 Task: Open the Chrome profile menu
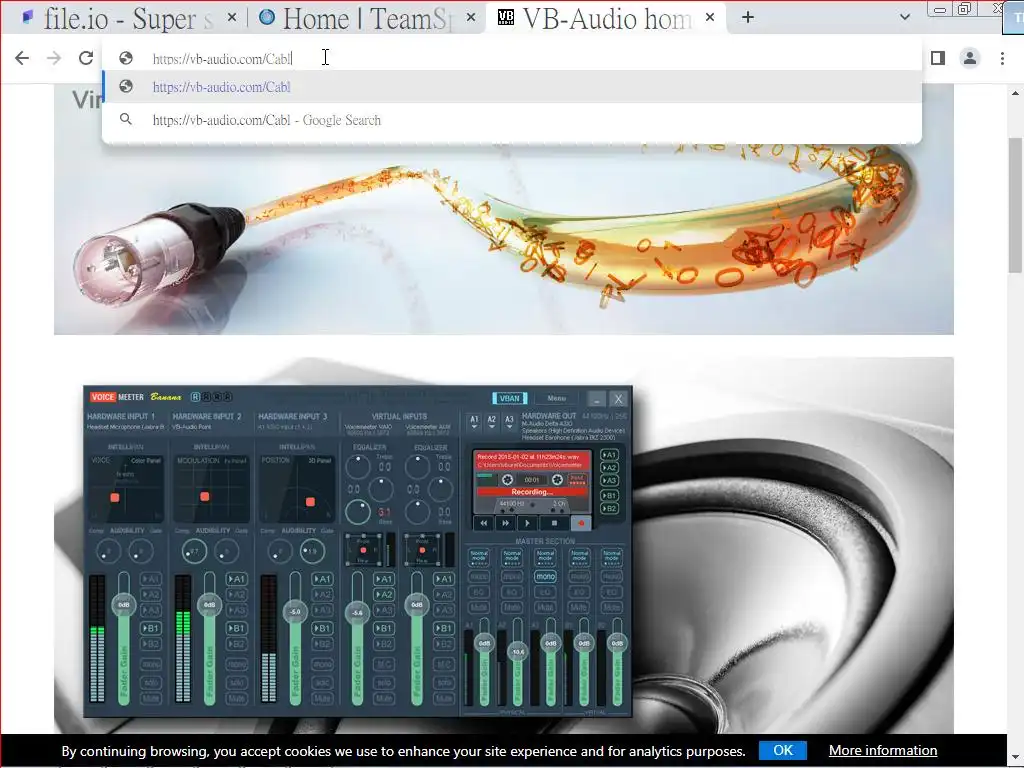(x=970, y=58)
